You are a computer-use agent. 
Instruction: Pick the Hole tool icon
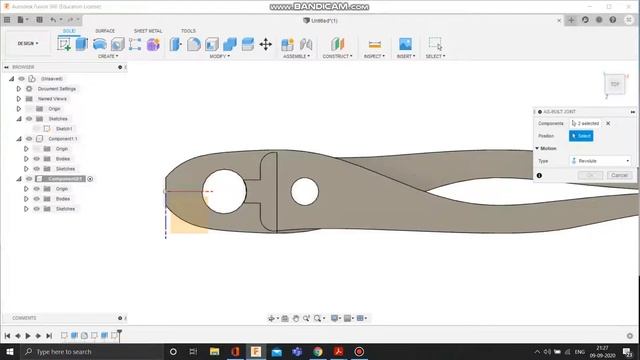118,44
